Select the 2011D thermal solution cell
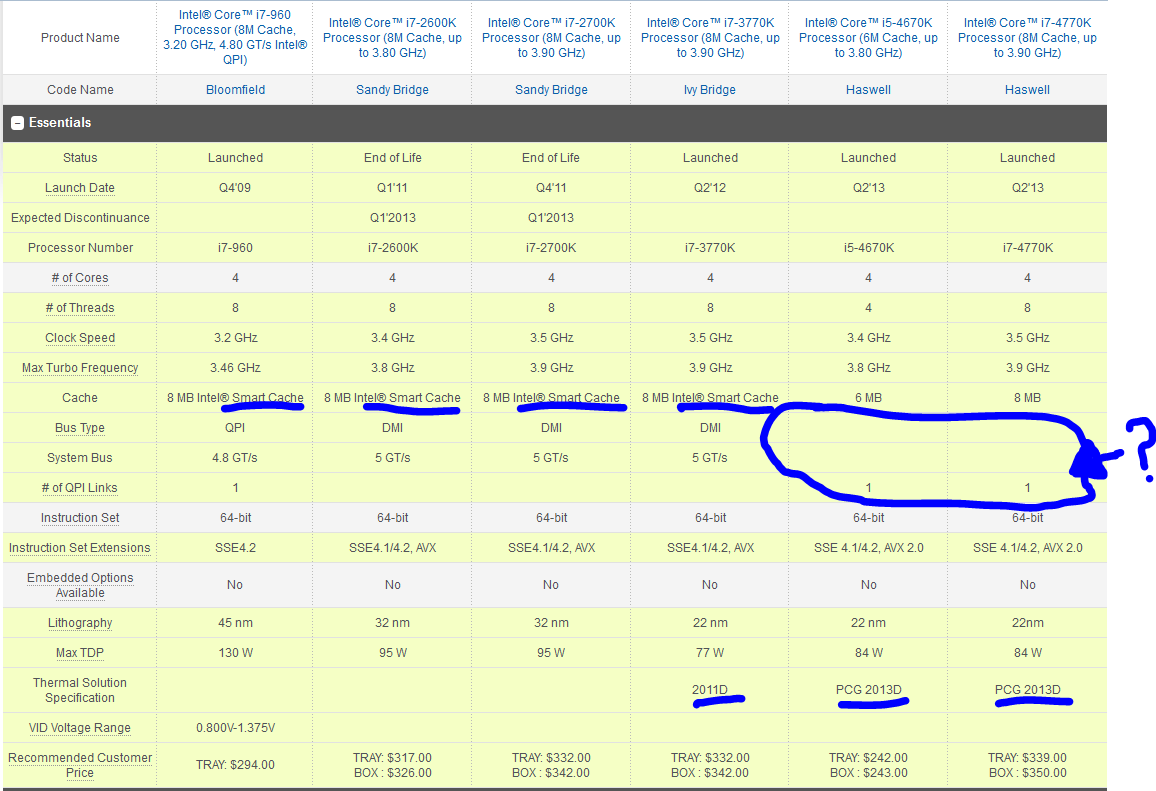 (710, 690)
